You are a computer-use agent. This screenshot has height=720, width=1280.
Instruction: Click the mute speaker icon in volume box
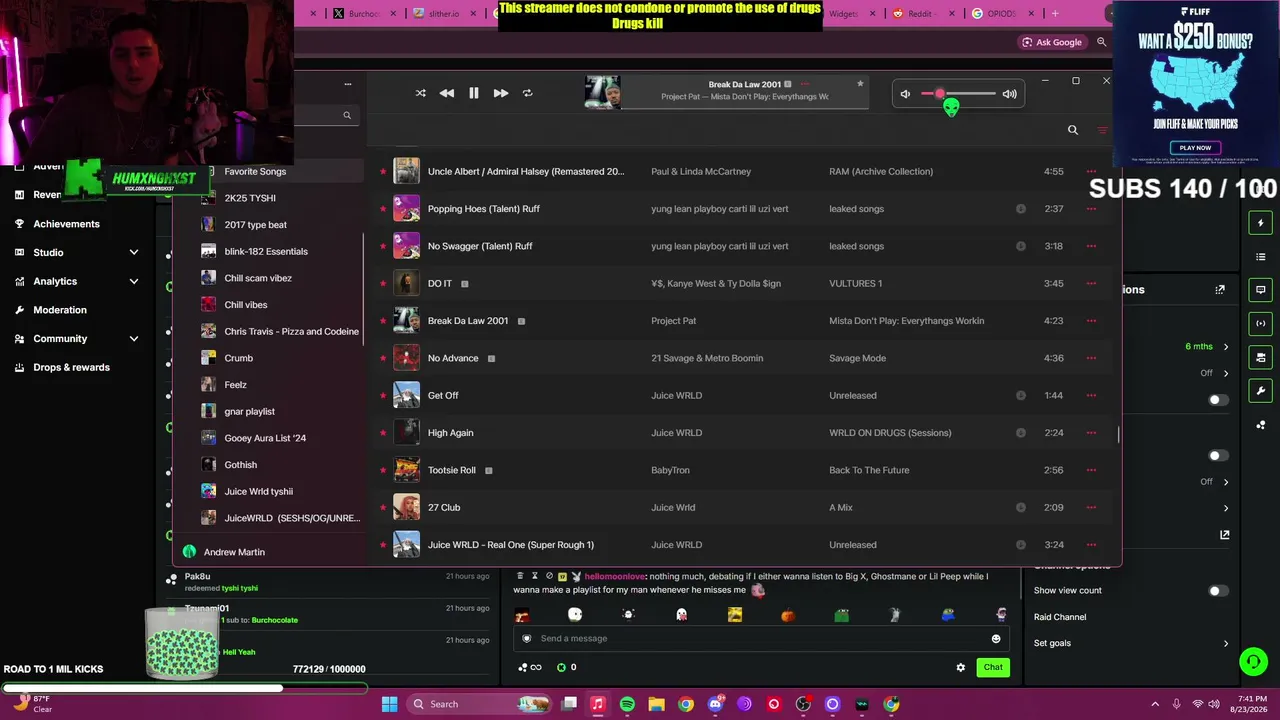click(x=905, y=94)
